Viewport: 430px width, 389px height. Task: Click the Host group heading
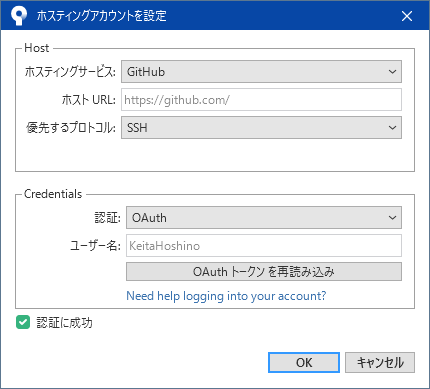pyautogui.click(x=37, y=48)
